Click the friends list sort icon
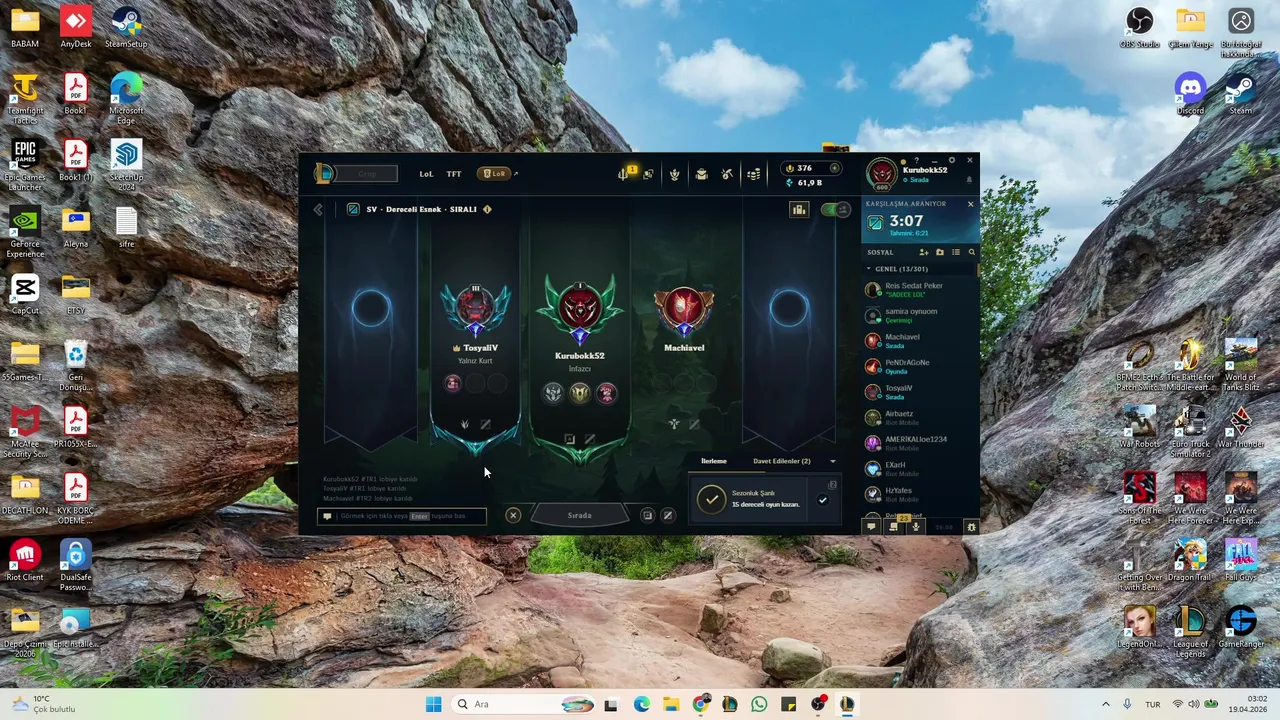This screenshot has width=1280, height=720. point(956,252)
